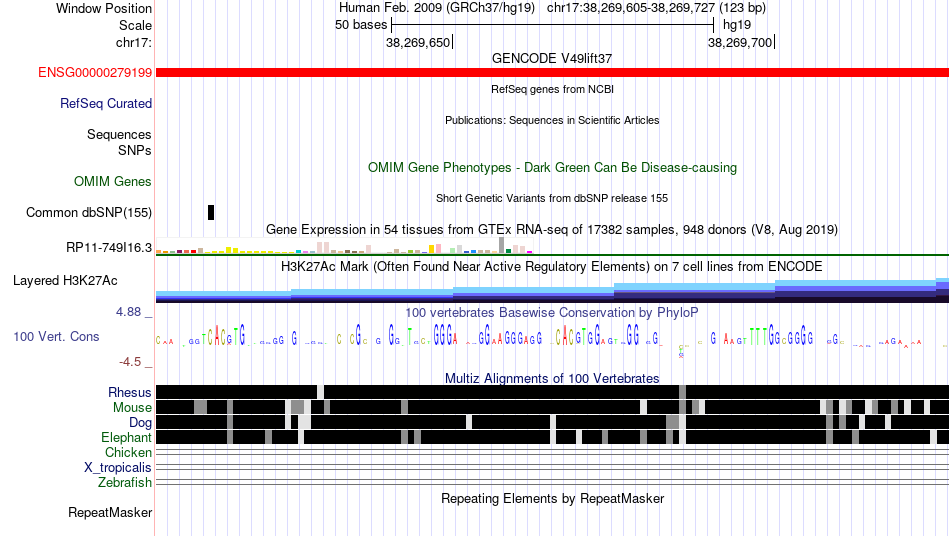Click the chr17:38,269,605-38,269,727 window position text
The height and width of the screenshot is (536, 950).
coord(656,8)
